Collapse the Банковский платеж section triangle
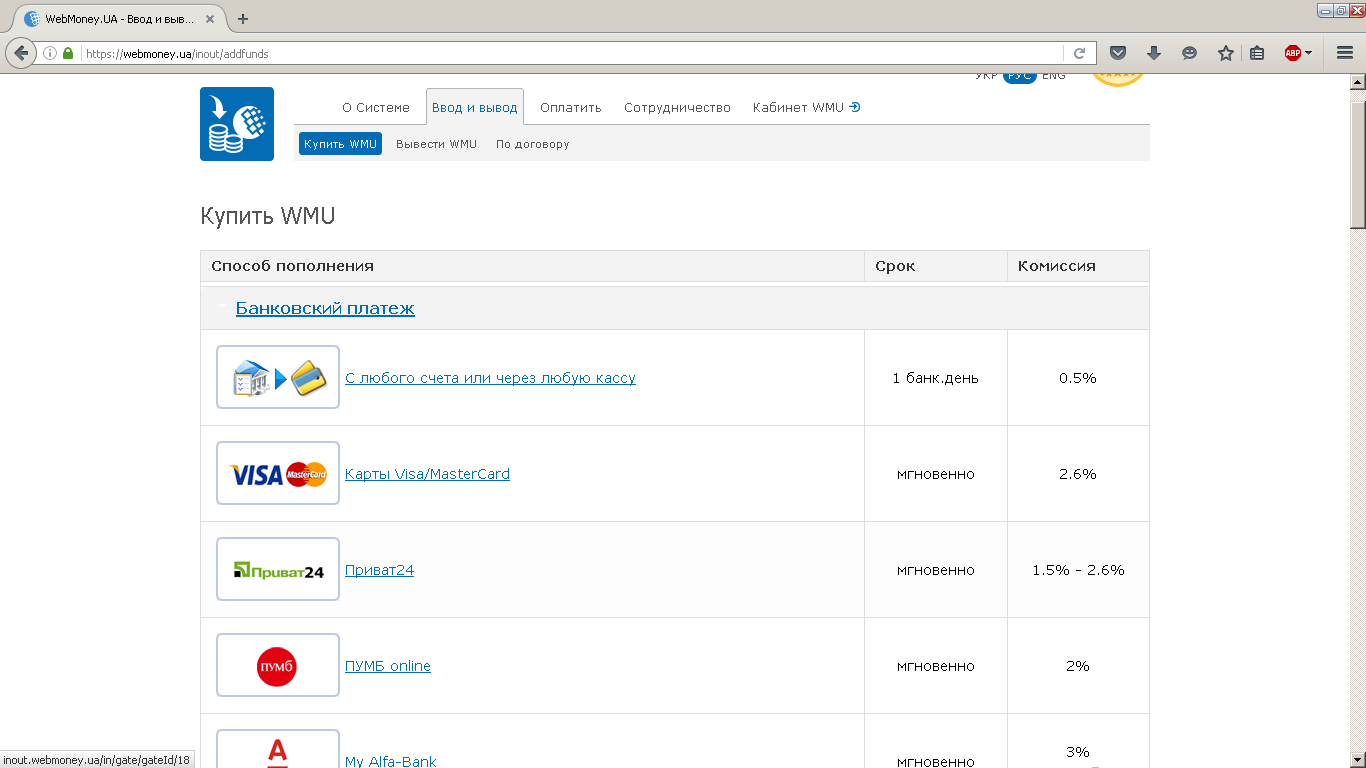Image resolution: width=1366 pixels, height=768 pixels. [x=222, y=308]
